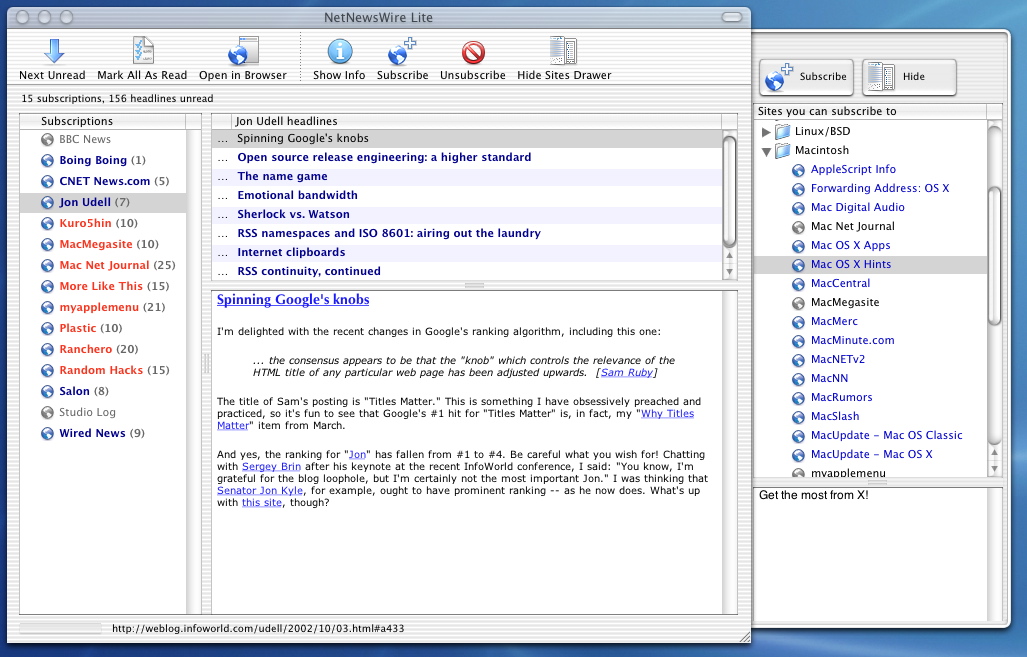The width and height of the screenshot is (1027, 657).
Task: Open the Spinning Google's knobs article title link
Action: 293,299
